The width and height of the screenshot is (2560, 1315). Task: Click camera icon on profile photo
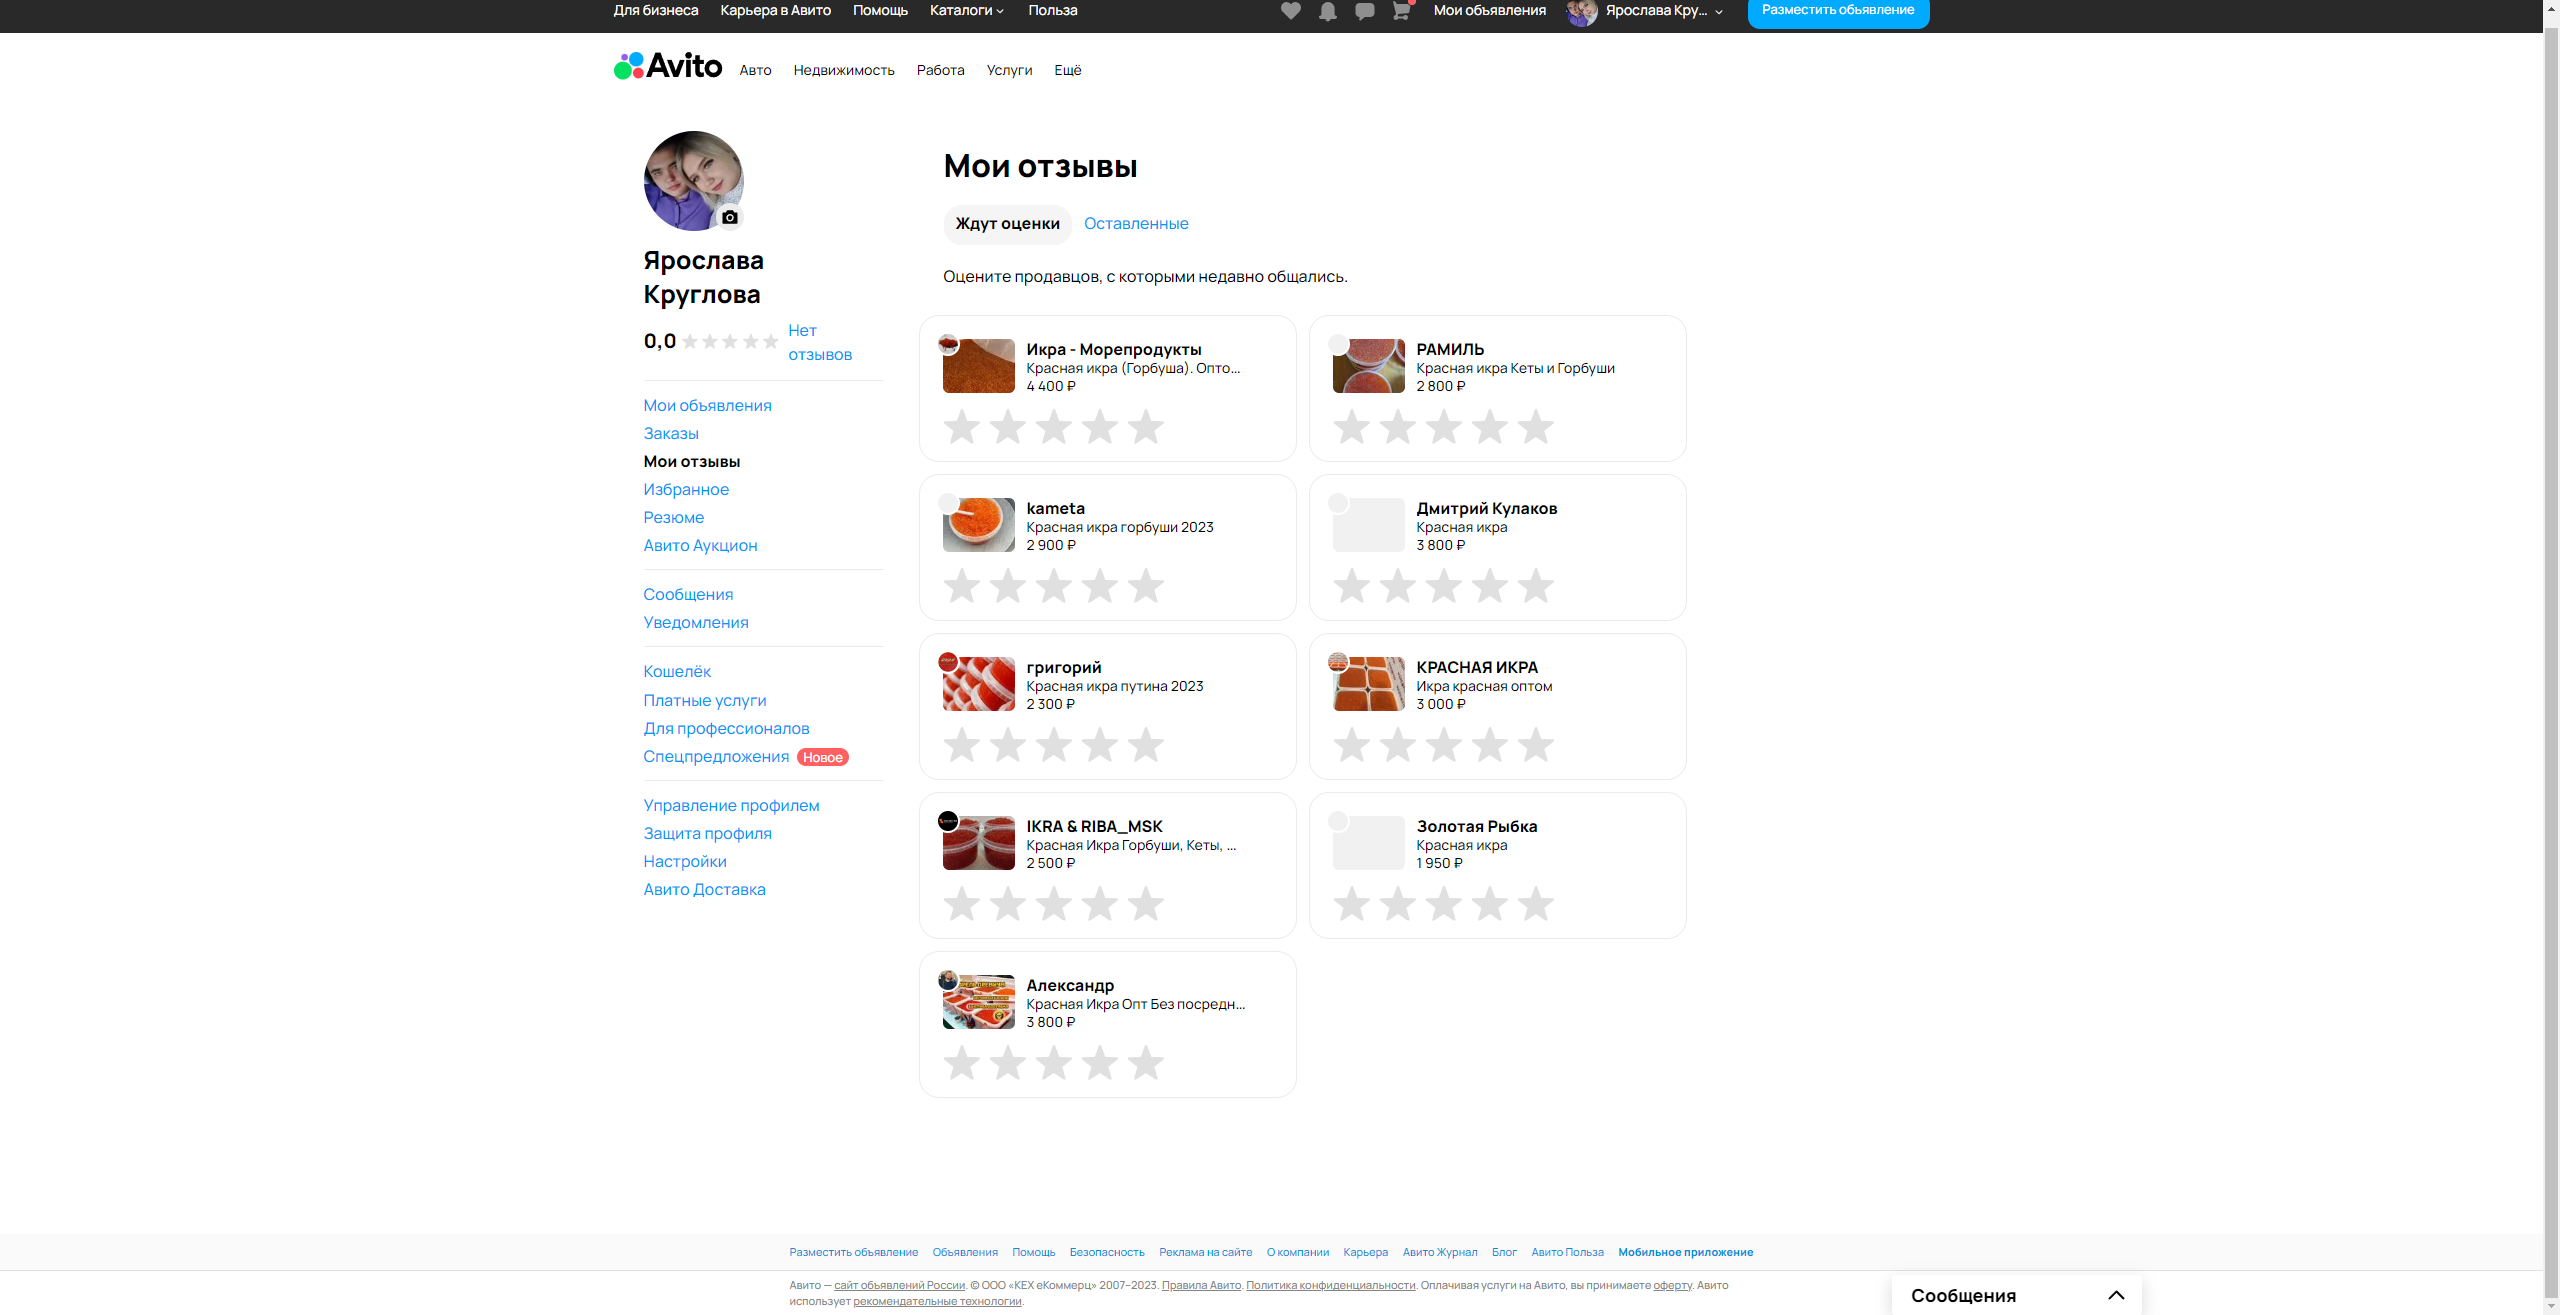pyautogui.click(x=730, y=217)
